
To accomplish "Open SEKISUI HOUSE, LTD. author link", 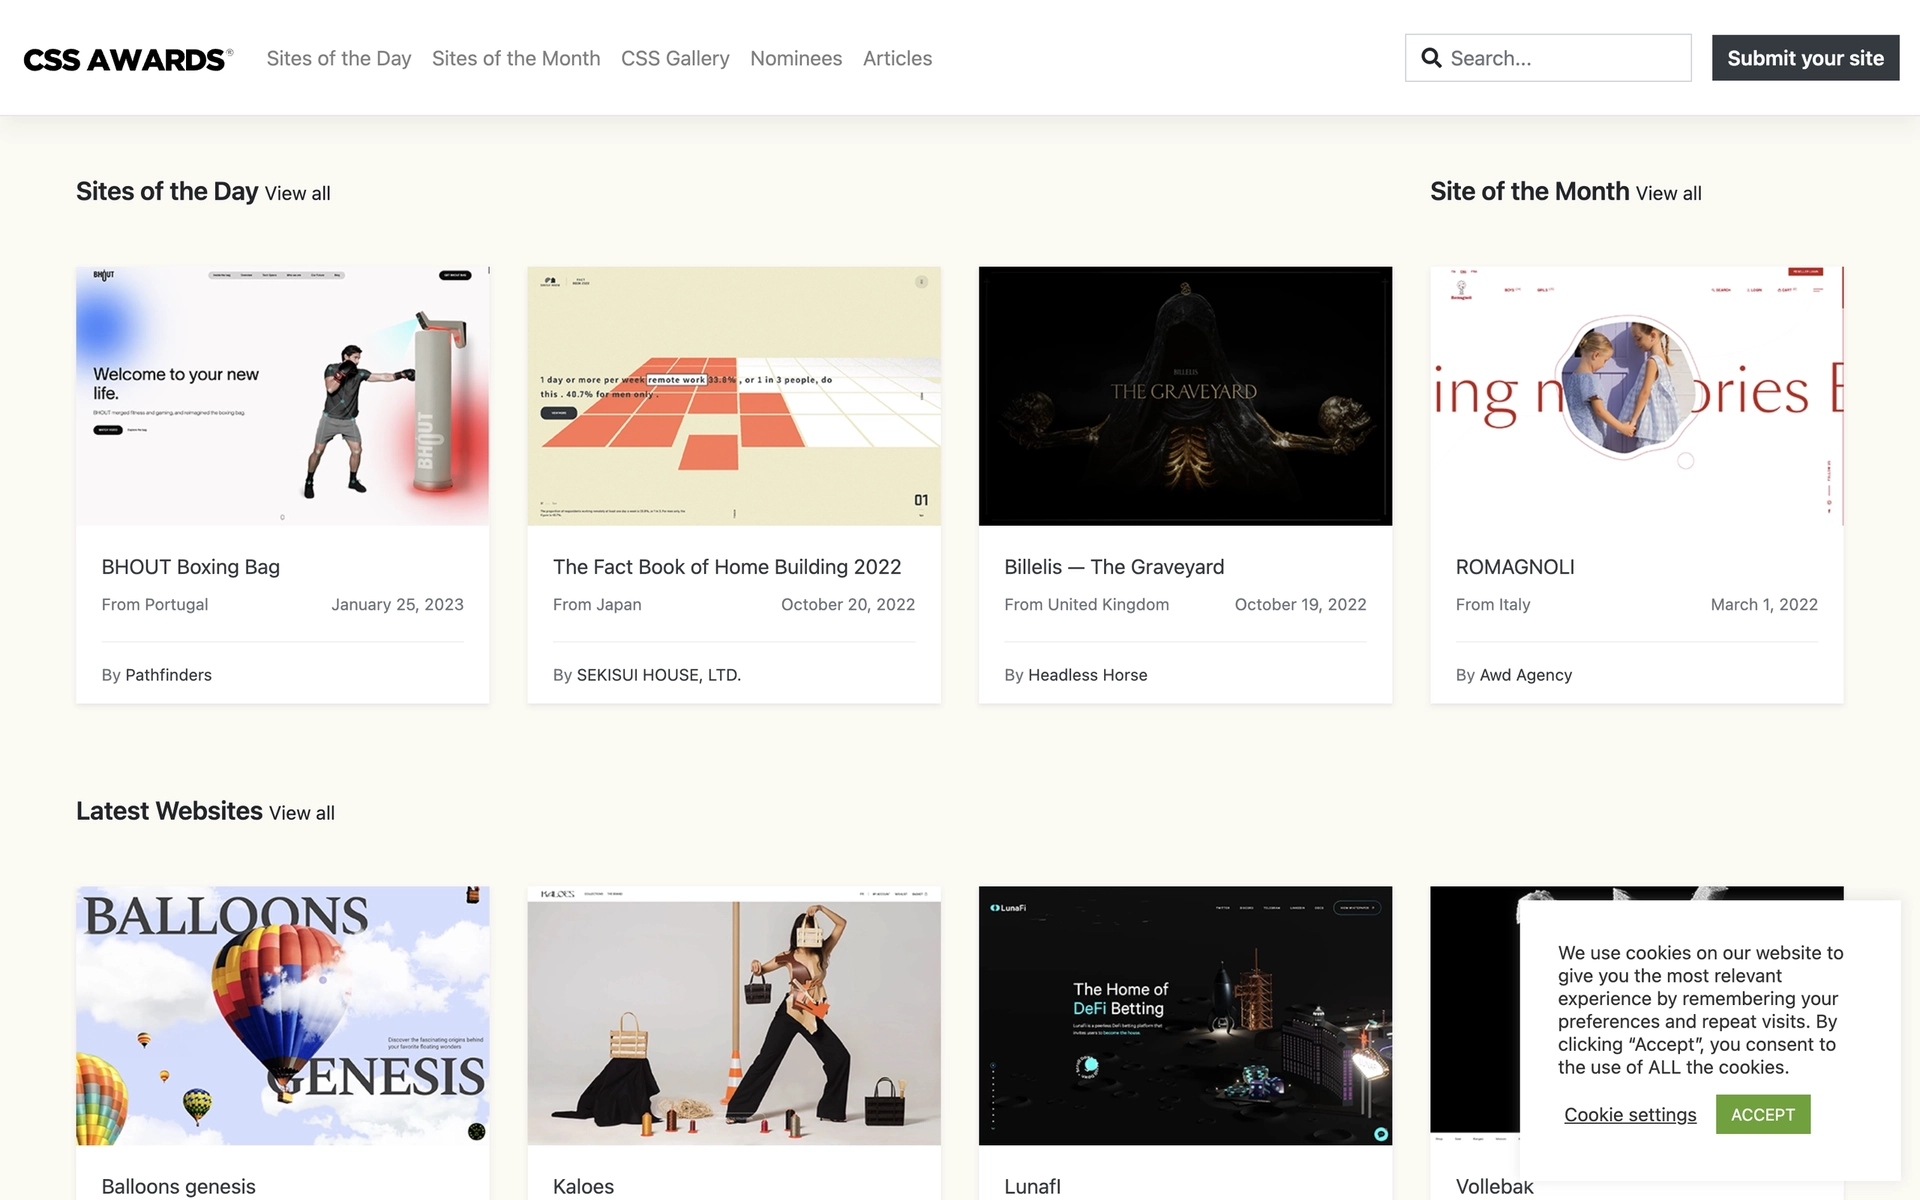I will point(659,675).
